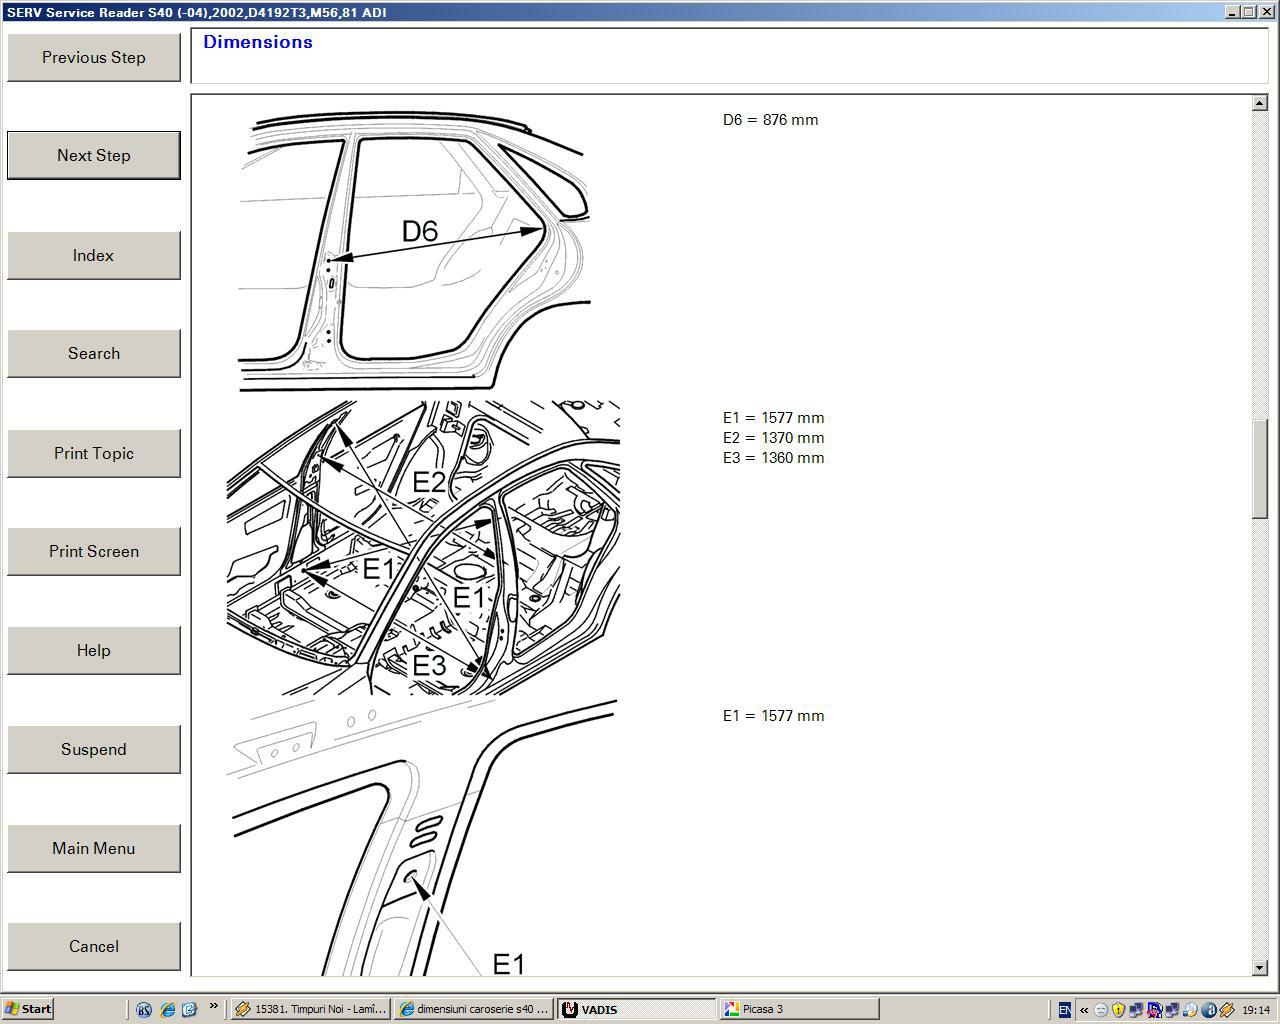Expand the Quick Launch overflow chevron
Screen dimensions: 1280x1024
click(213, 1007)
